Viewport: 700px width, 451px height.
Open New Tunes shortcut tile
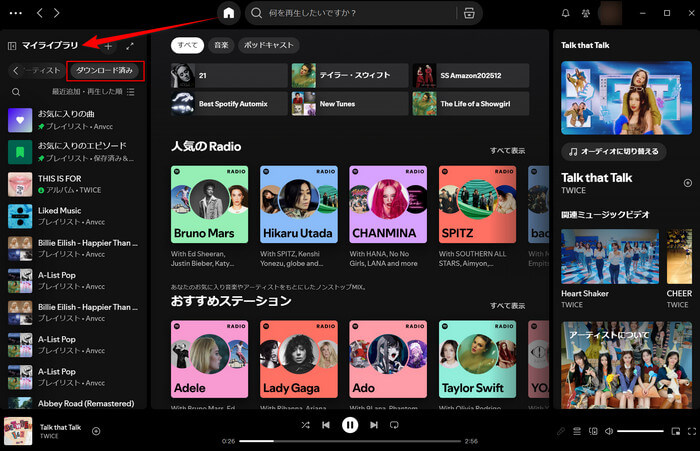click(x=350, y=104)
